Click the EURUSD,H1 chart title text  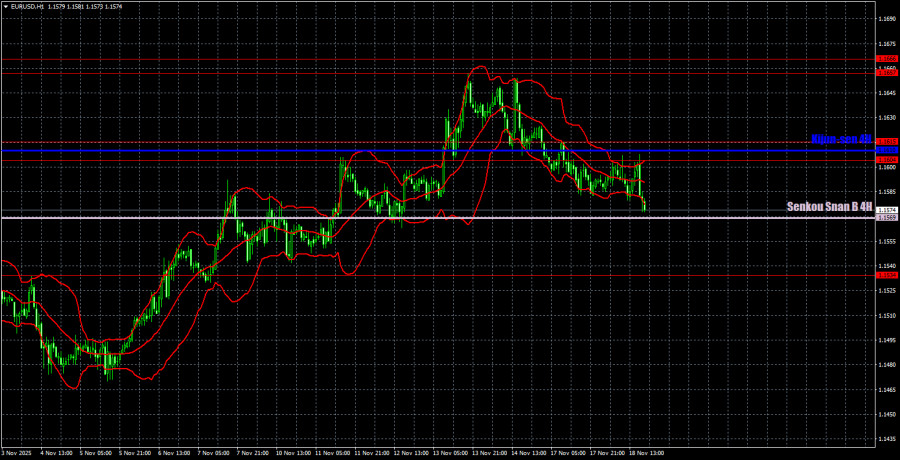(26, 6)
